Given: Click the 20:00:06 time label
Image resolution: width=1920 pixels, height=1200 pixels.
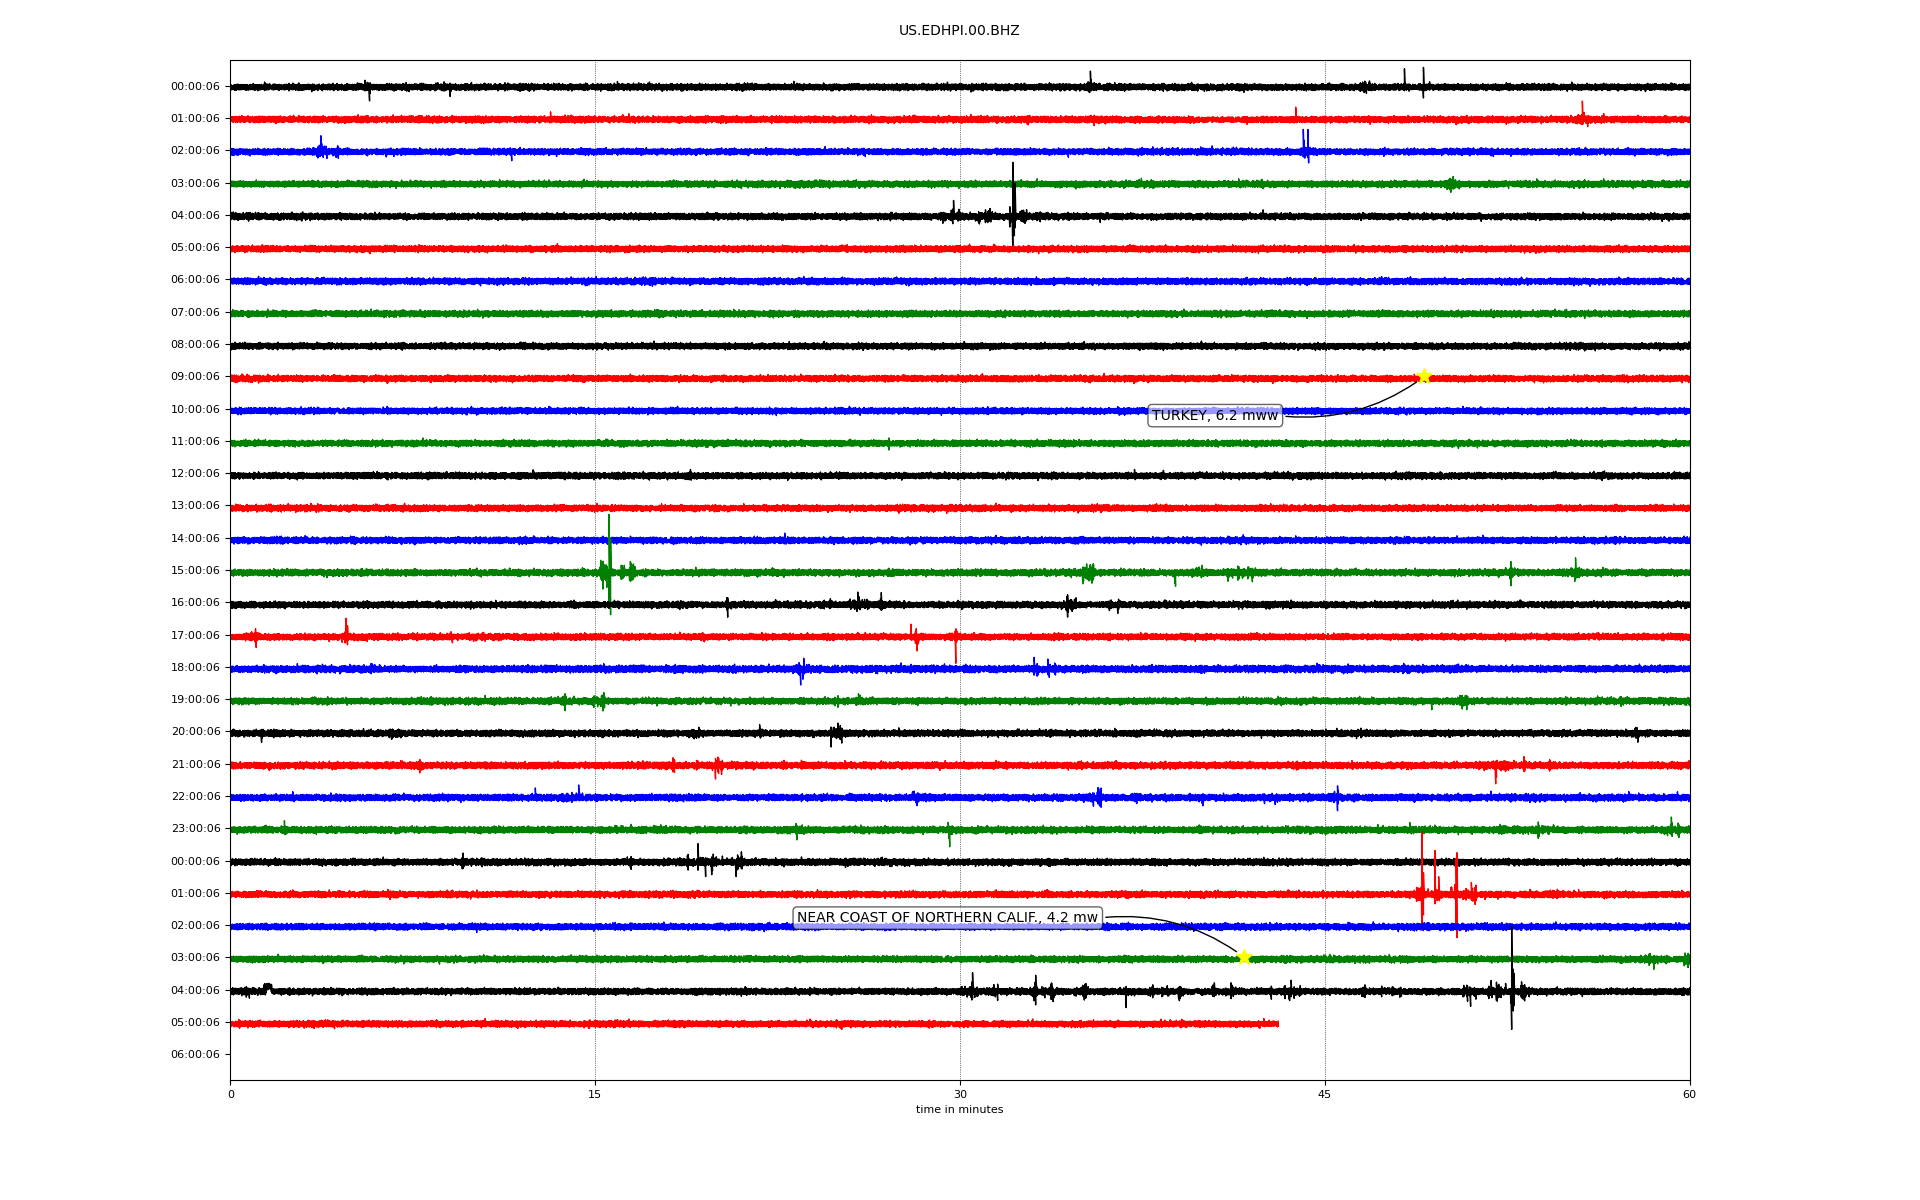Looking at the screenshot, I should 195,732.
